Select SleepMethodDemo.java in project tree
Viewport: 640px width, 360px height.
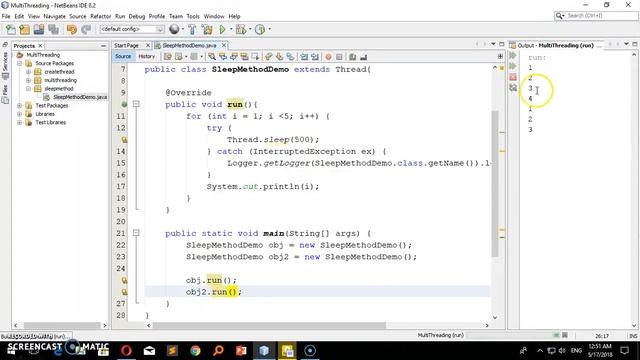click(x=80, y=97)
